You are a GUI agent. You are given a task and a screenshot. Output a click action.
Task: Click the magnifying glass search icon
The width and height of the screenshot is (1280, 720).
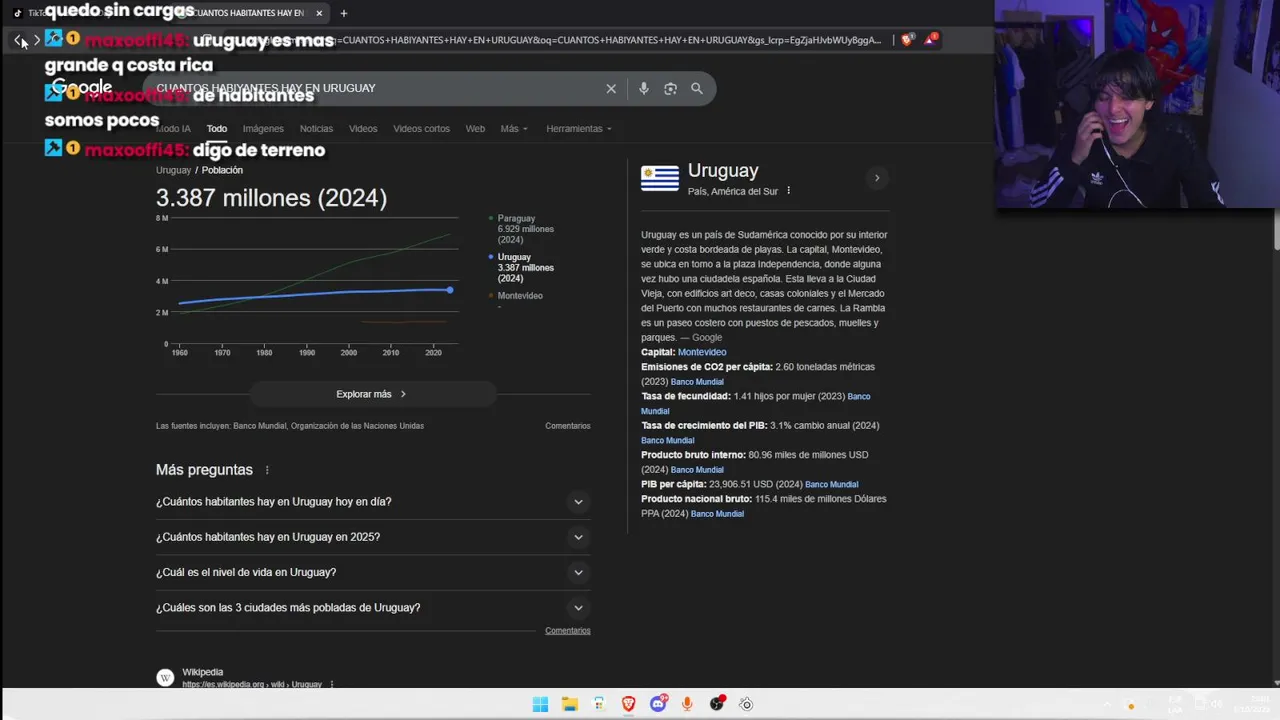tap(697, 89)
